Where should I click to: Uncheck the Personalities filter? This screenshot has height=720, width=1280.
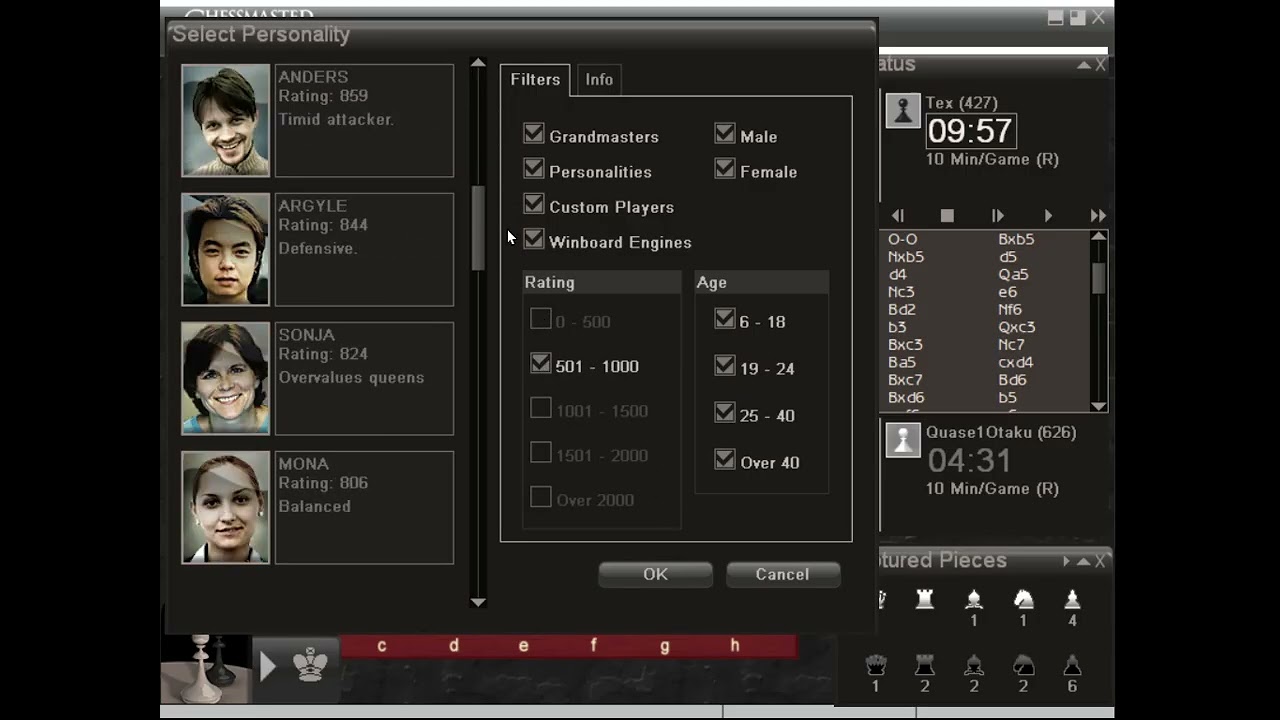coord(534,169)
